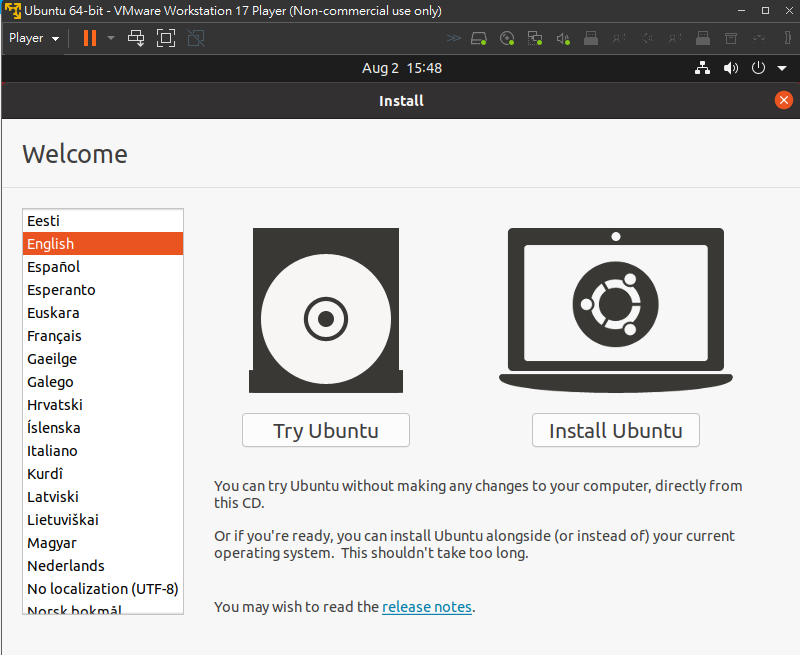This screenshot has width=800, height=655.
Task: Click the laptop with Ubuntu logo illustration
Action: coord(616,310)
